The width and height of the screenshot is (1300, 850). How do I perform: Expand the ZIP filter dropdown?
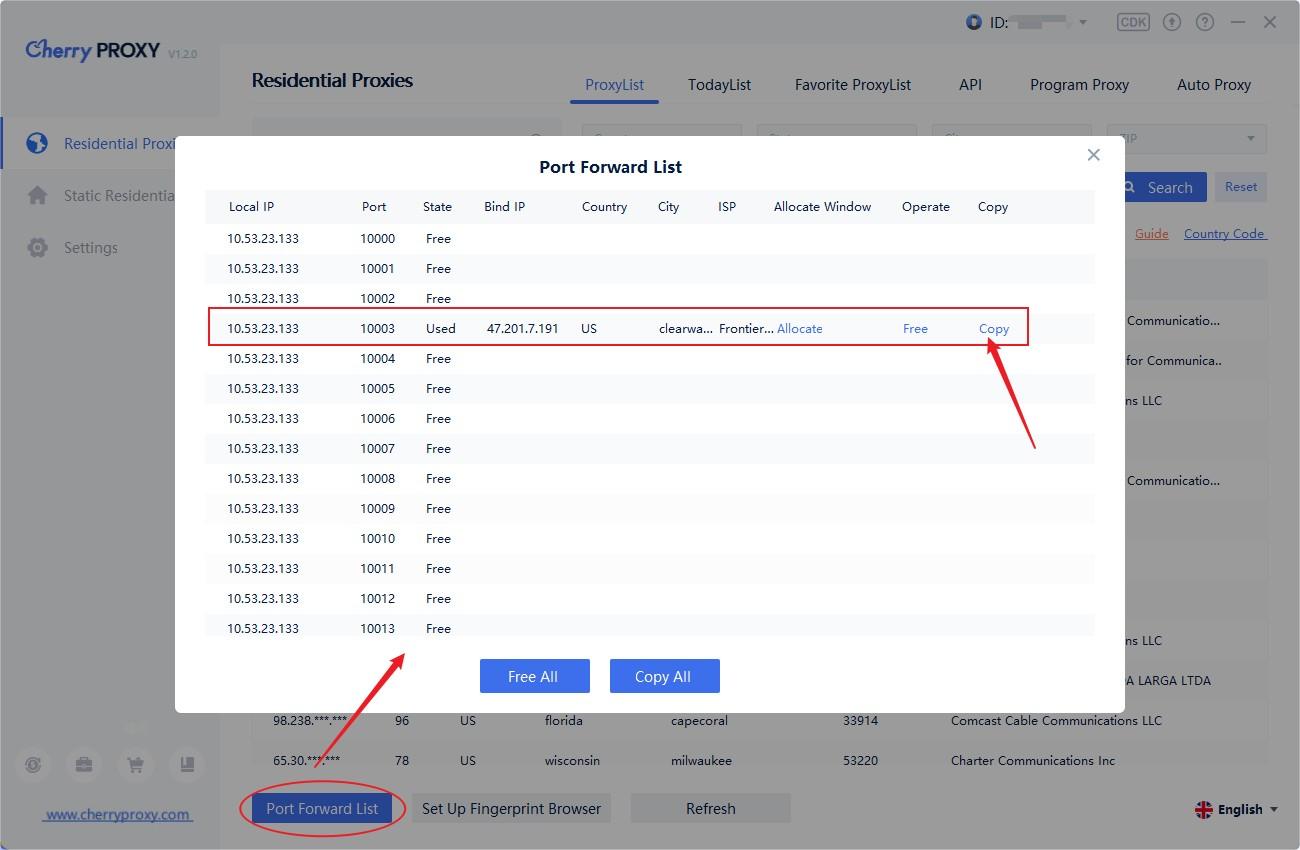pyautogui.click(x=1250, y=139)
